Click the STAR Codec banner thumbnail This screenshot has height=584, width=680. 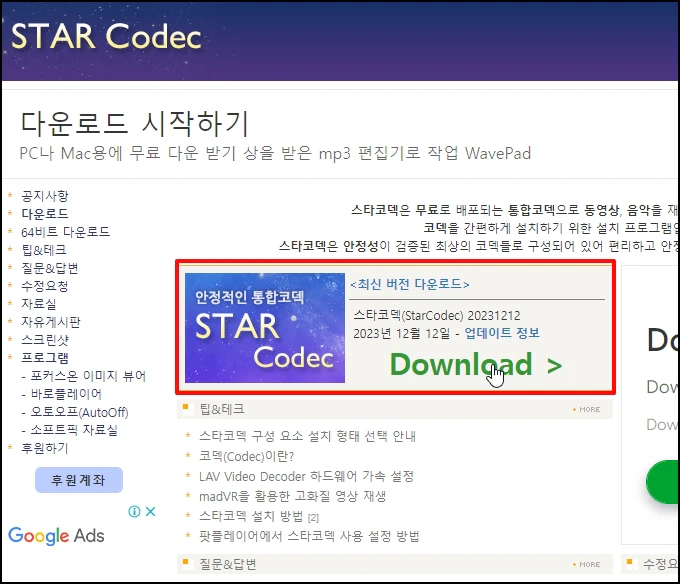pos(265,328)
